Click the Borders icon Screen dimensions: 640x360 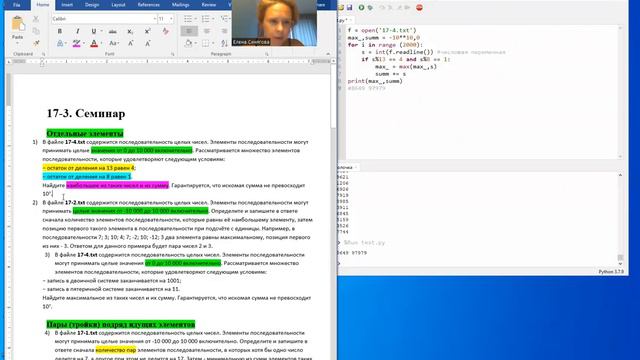point(205,43)
